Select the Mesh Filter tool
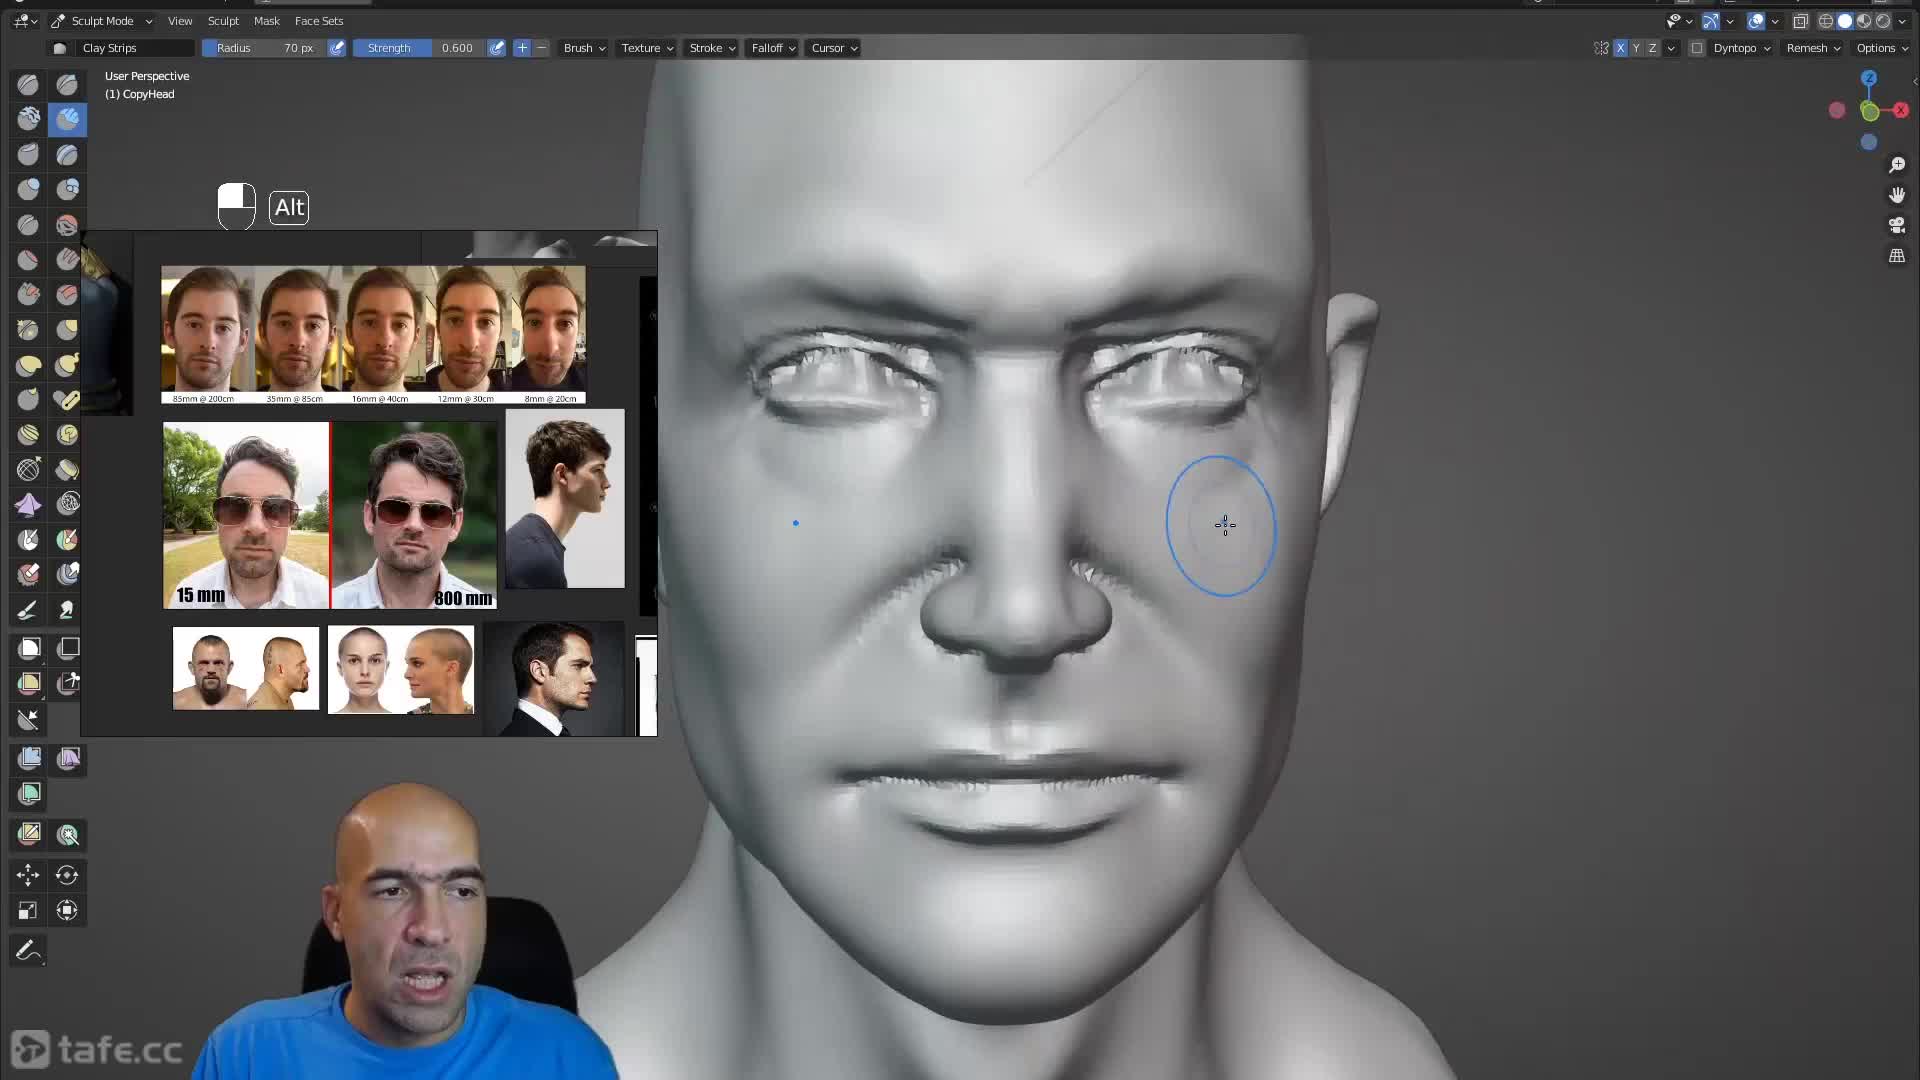Screen dimensions: 1920x1080 pos(28,759)
